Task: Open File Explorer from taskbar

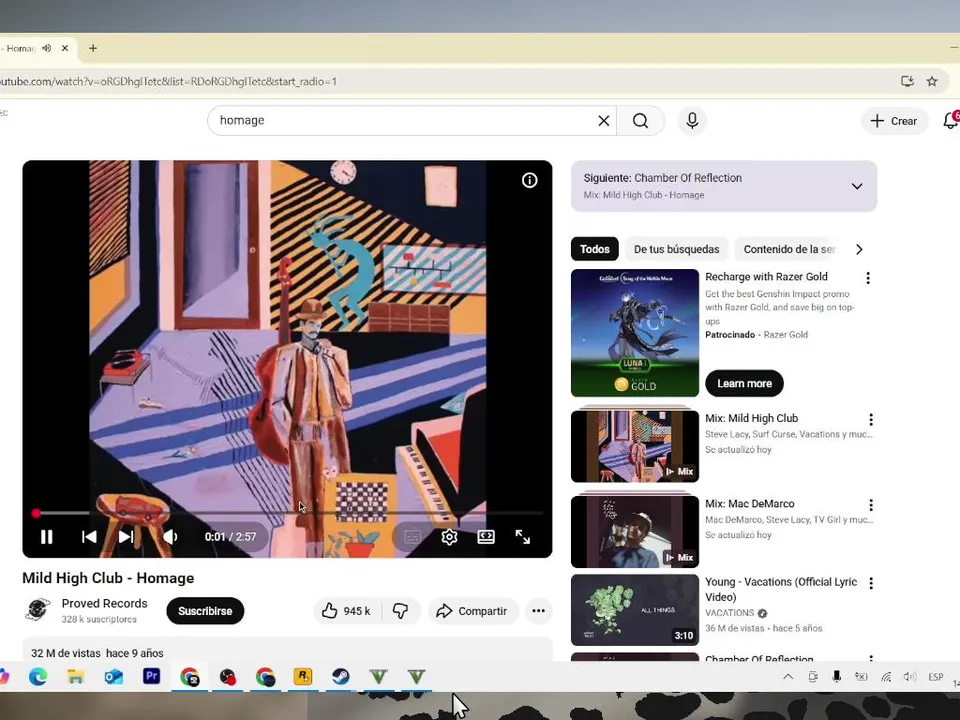Action: (x=76, y=677)
